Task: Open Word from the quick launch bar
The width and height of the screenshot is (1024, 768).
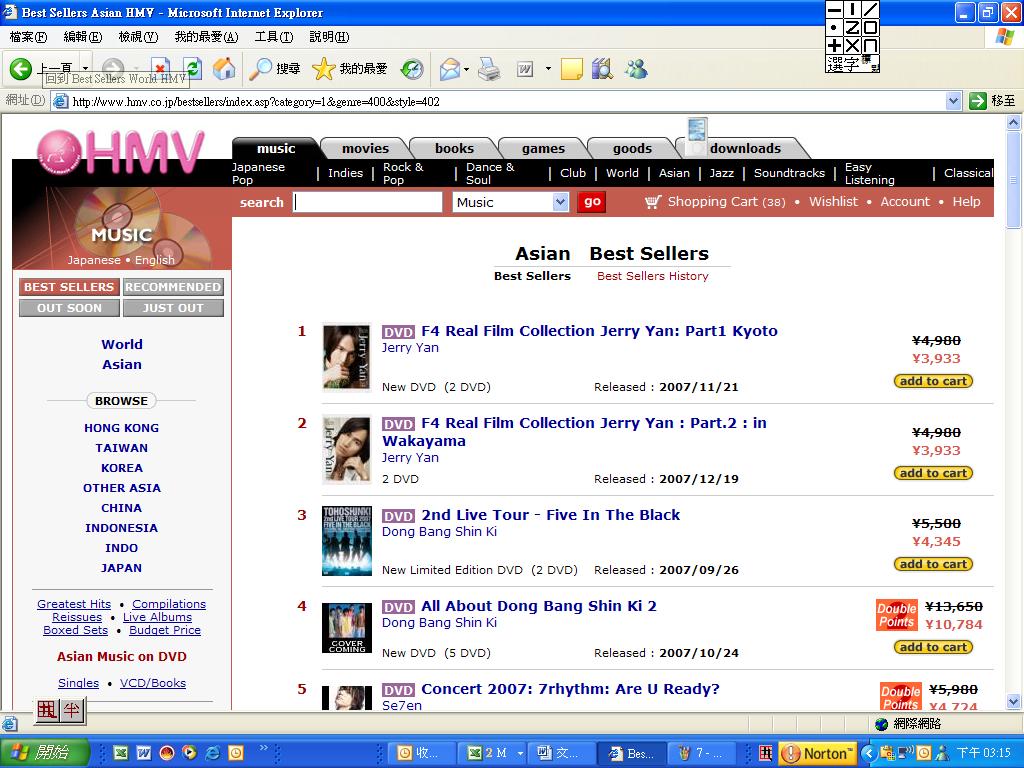Action: (x=144, y=753)
